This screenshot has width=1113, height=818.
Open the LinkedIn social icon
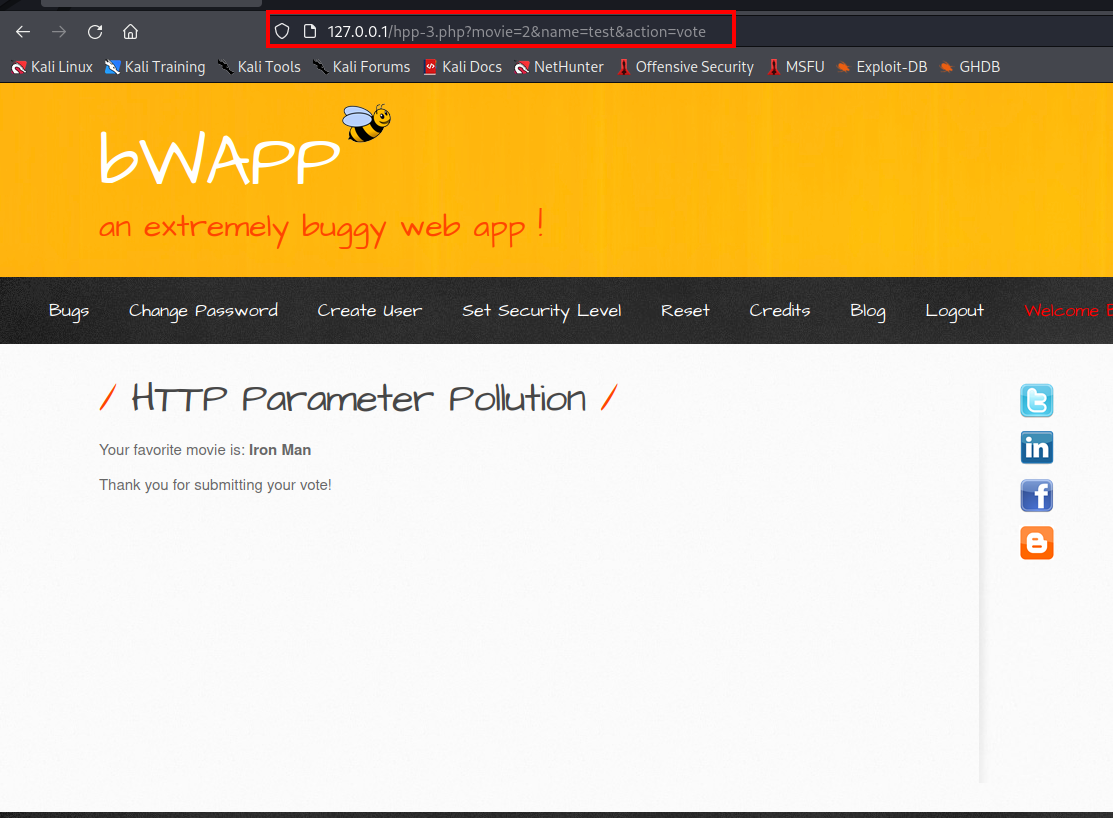pos(1036,448)
